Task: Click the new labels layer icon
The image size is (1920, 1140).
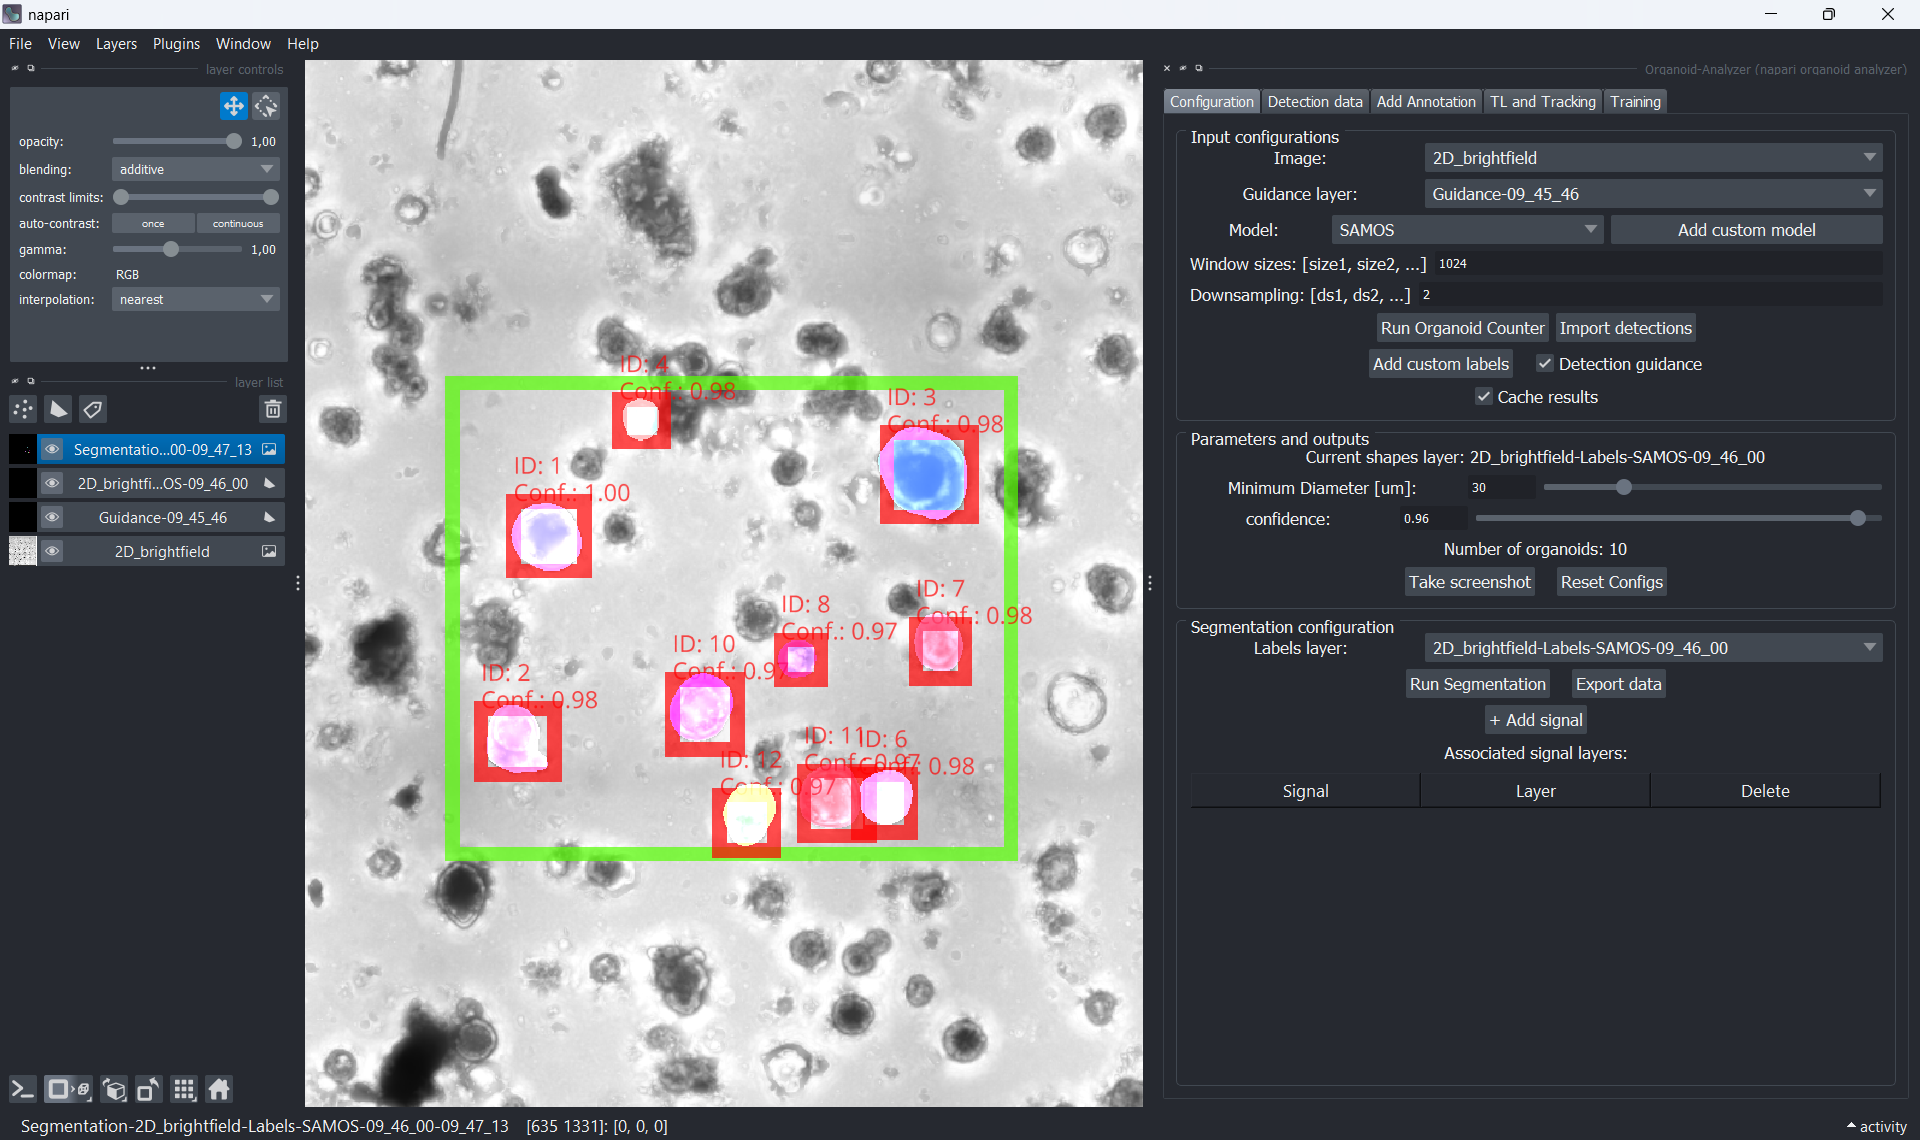Action: click(93, 409)
